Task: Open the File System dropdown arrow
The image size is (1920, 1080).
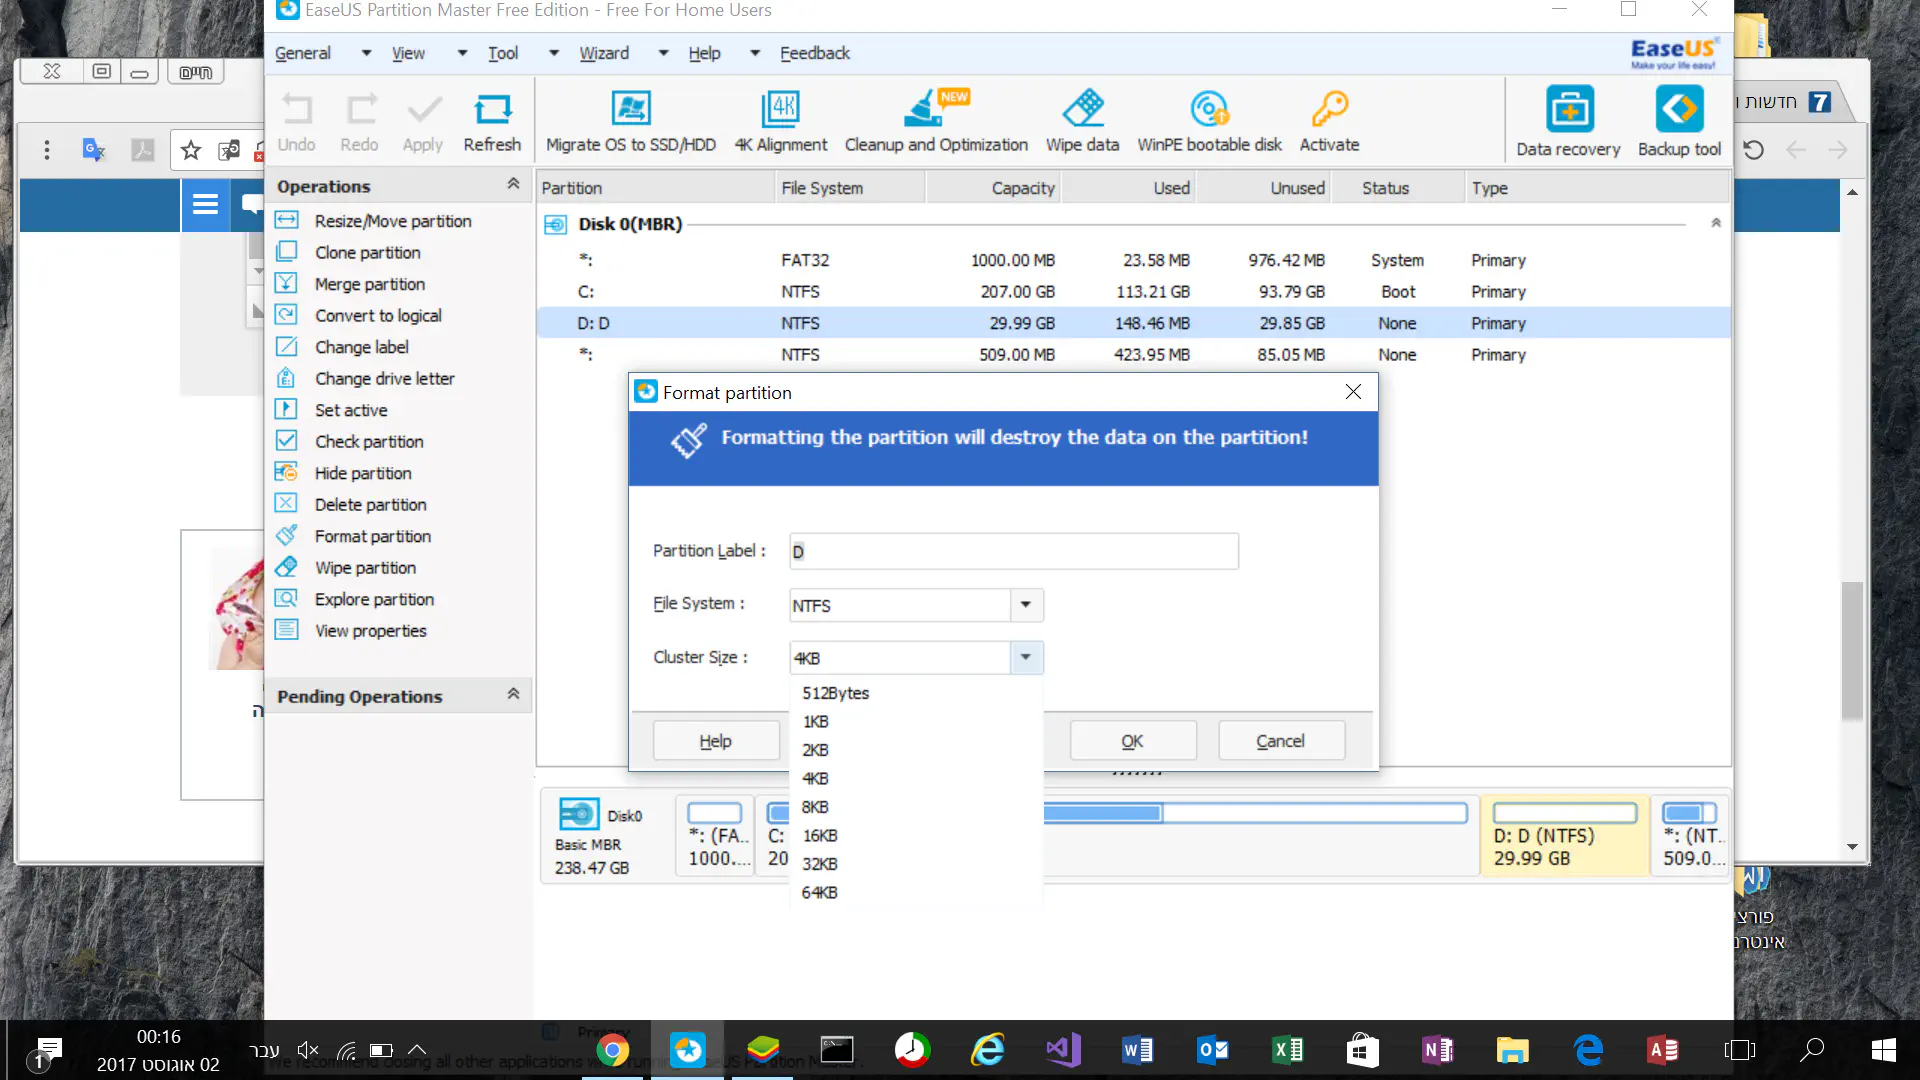Action: pos(1025,605)
